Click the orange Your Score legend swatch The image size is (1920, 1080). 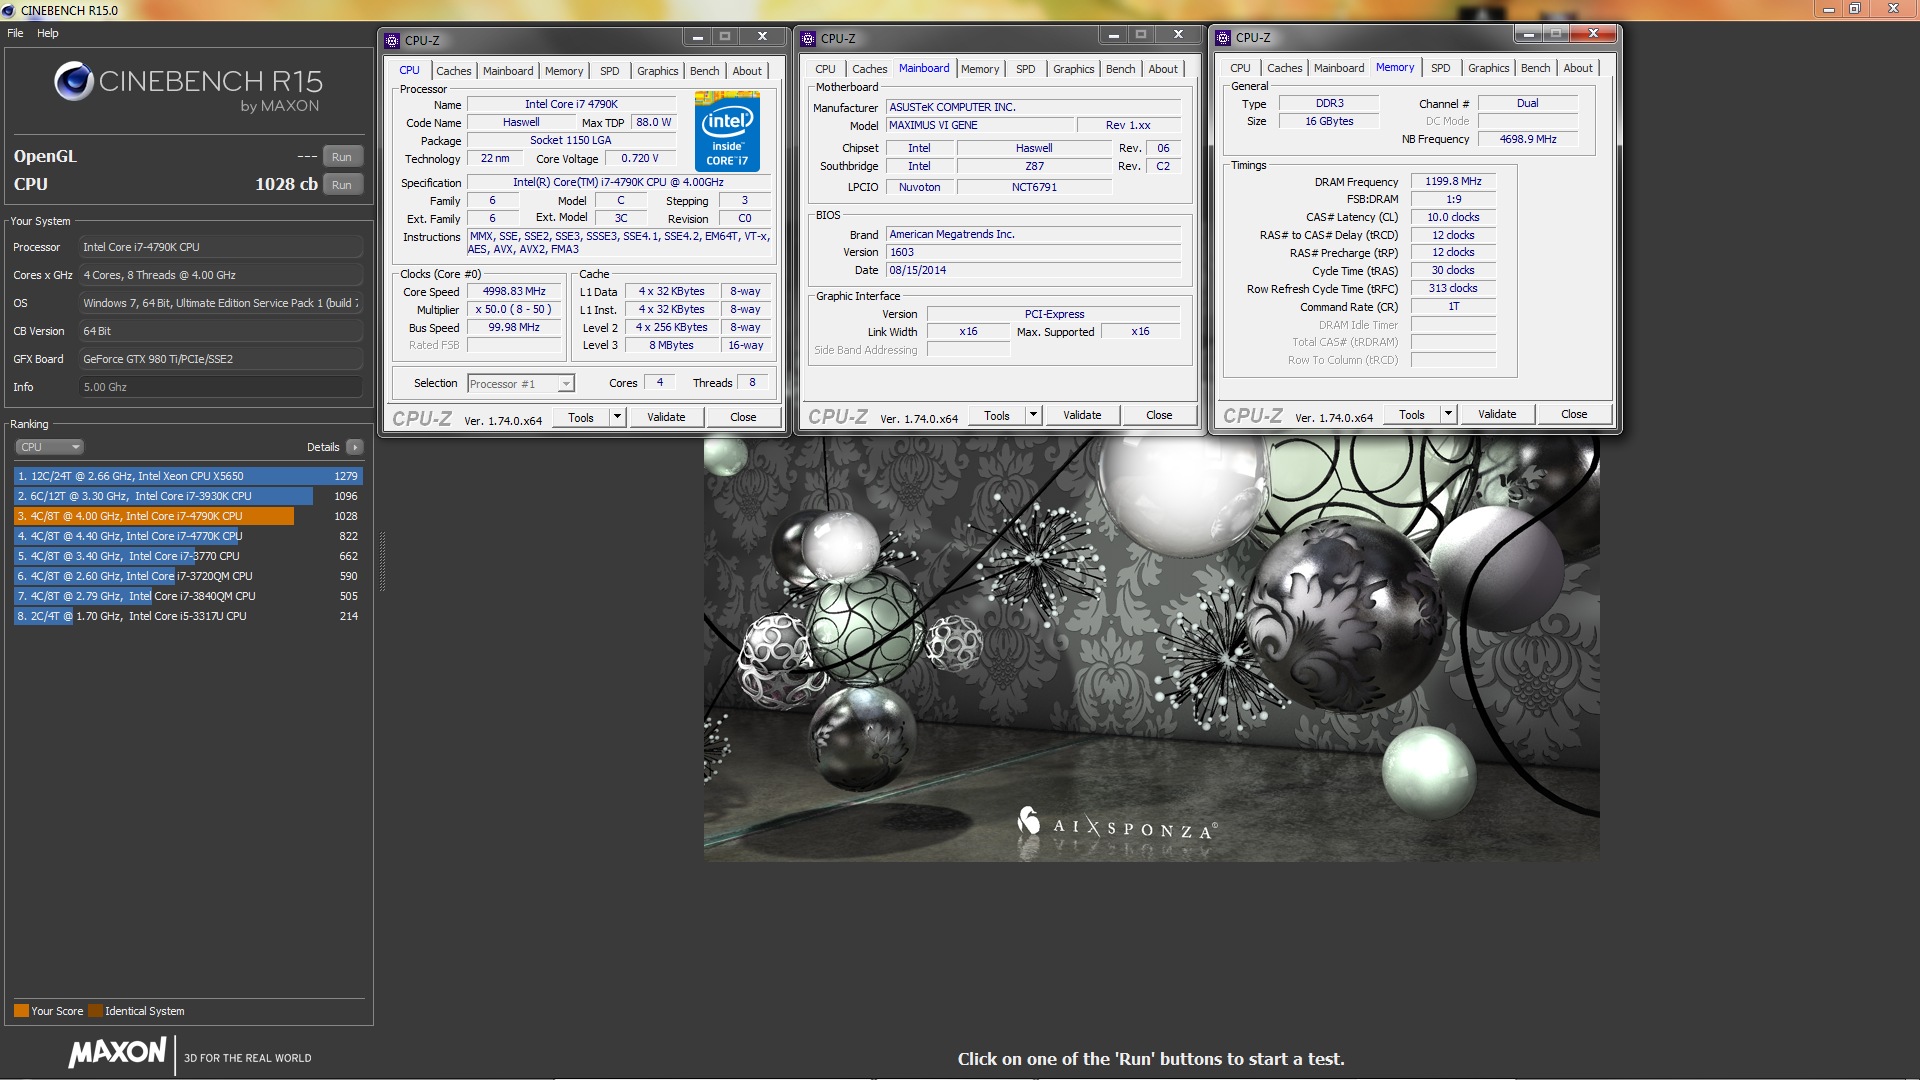[x=21, y=1011]
